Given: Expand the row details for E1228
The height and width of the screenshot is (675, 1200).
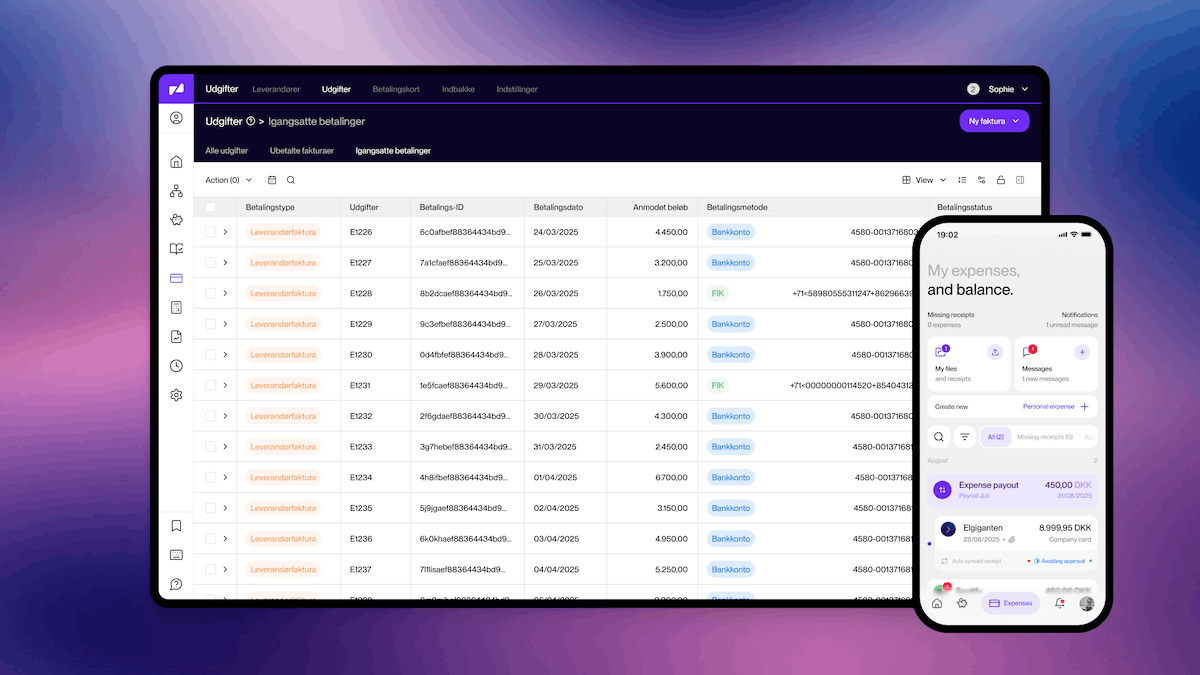Looking at the screenshot, I should click(226, 293).
